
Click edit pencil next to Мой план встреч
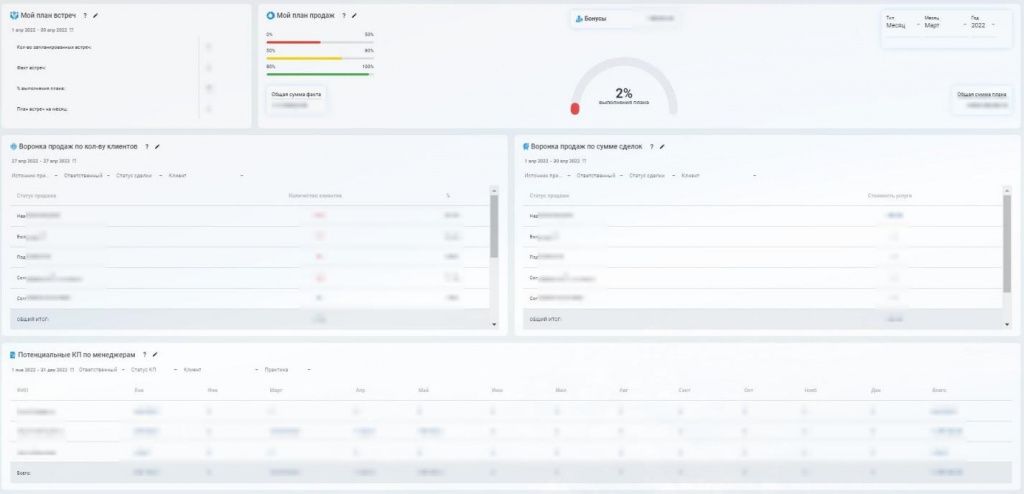pos(96,16)
